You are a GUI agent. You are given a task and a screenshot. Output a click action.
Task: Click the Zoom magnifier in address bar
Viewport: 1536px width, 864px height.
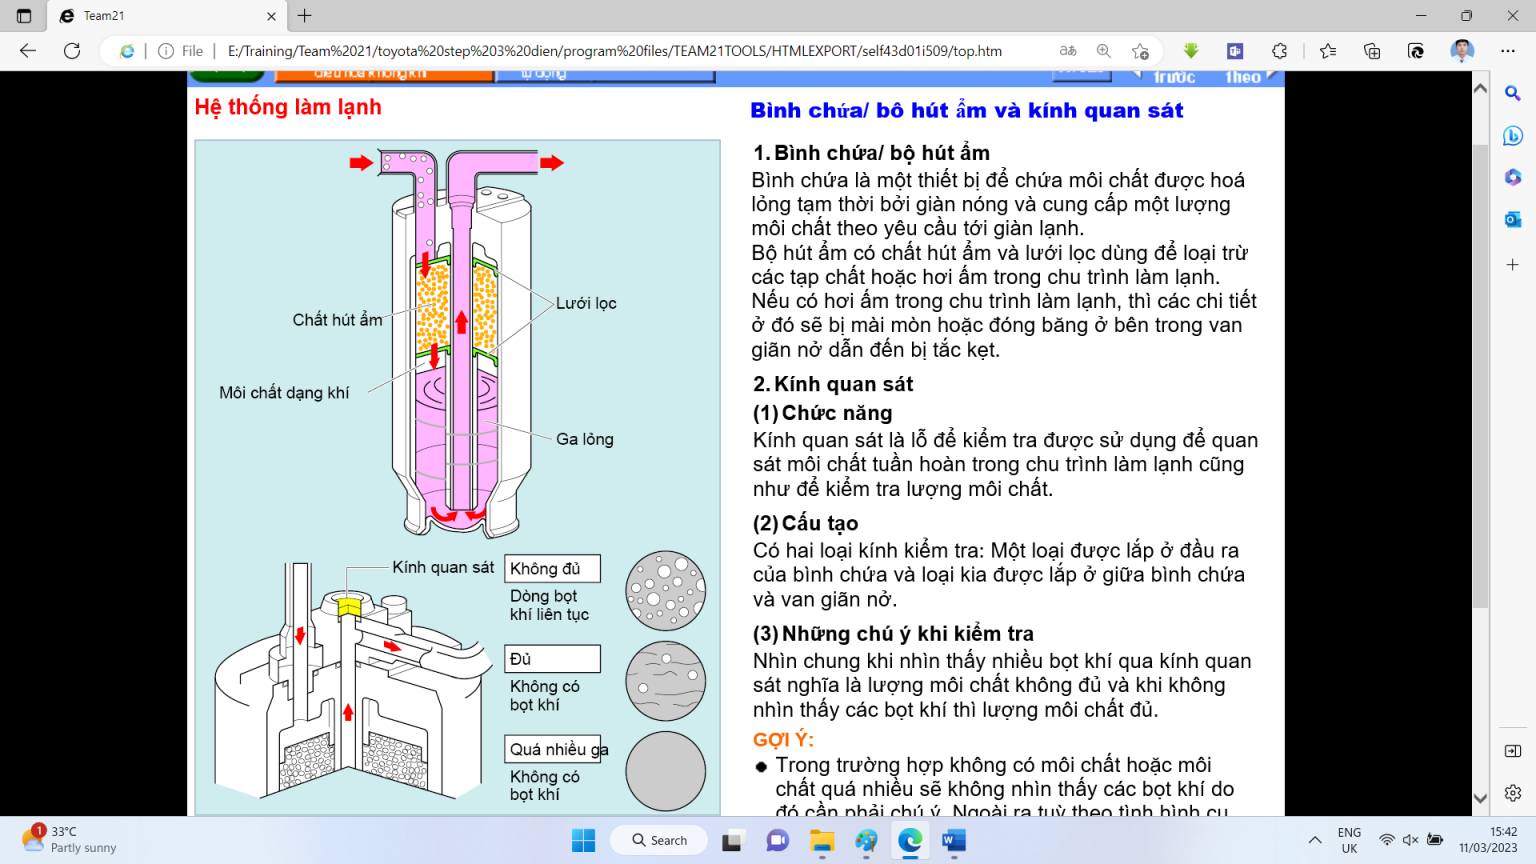(x=1103, y=51)
